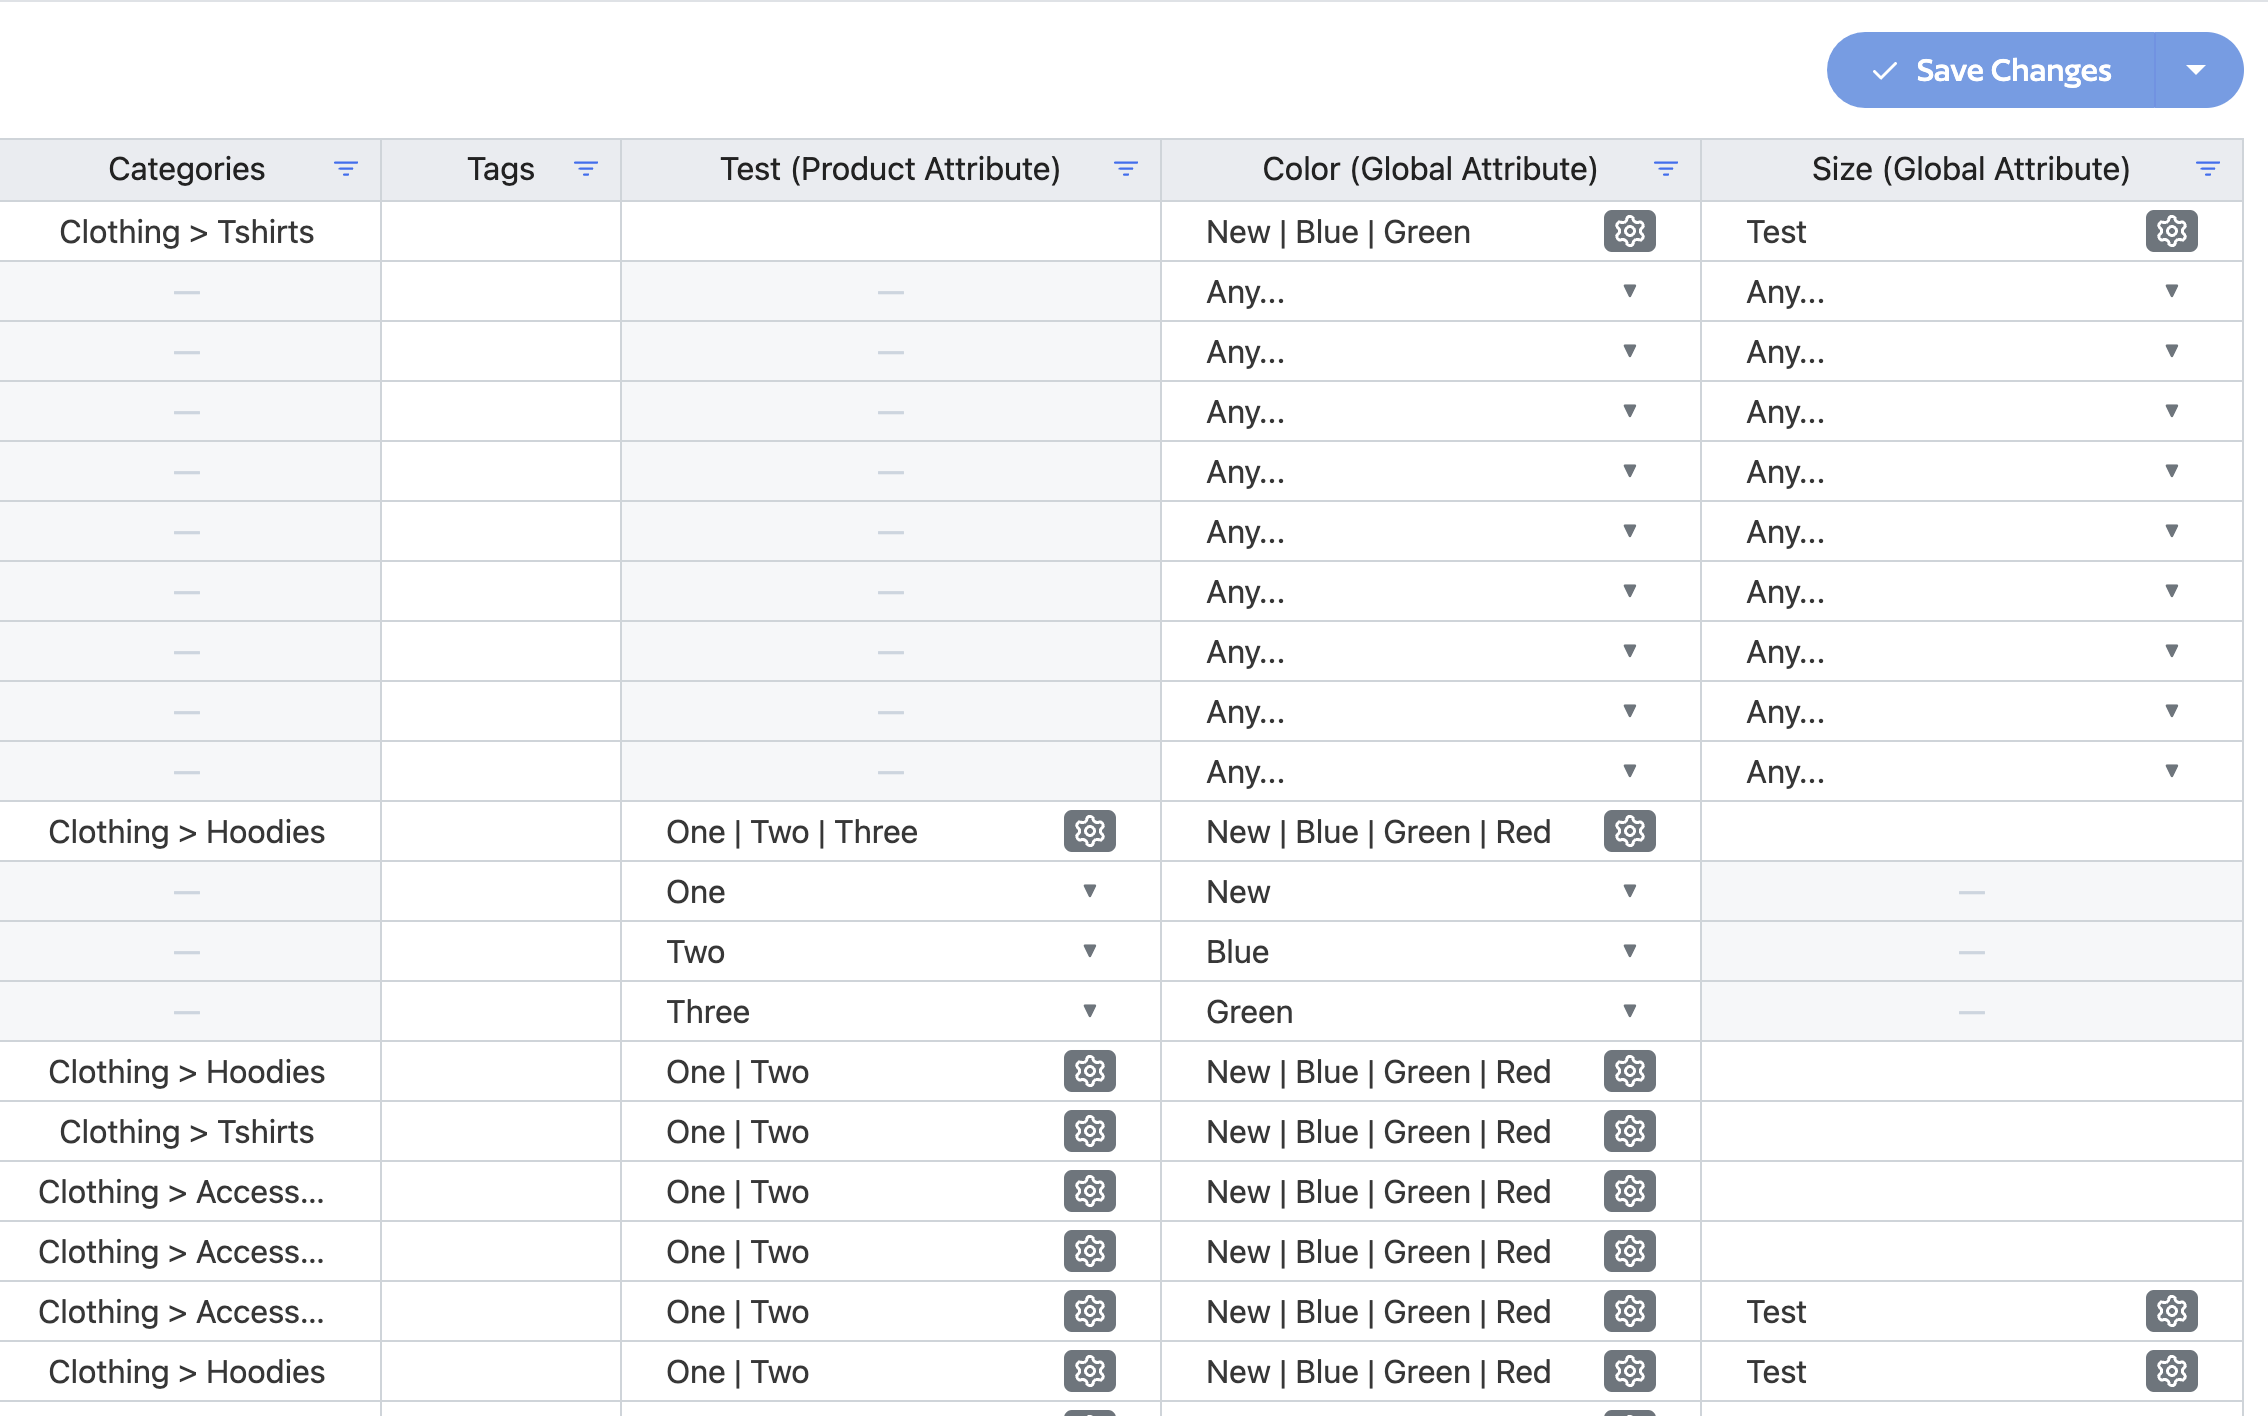
Task: Open the Categories column filter icon
Action: coord(346,169)
